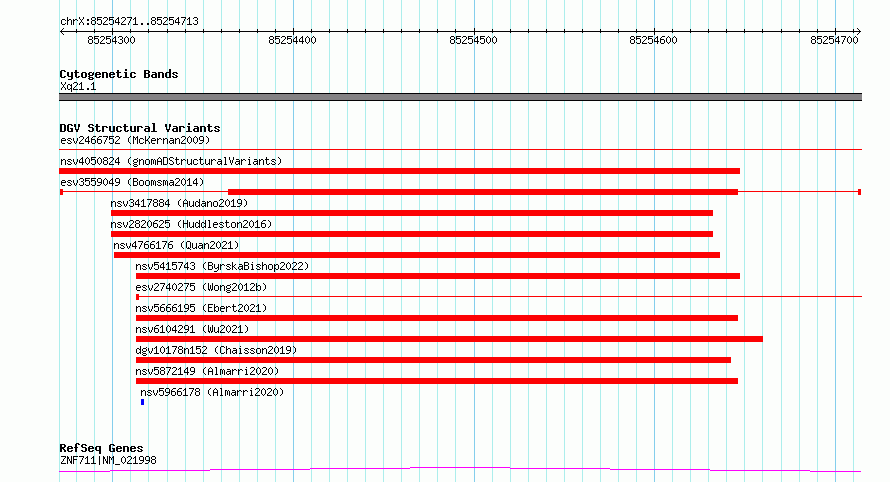Open the ZNF711|NM_021998 gene label

(108, 460)
